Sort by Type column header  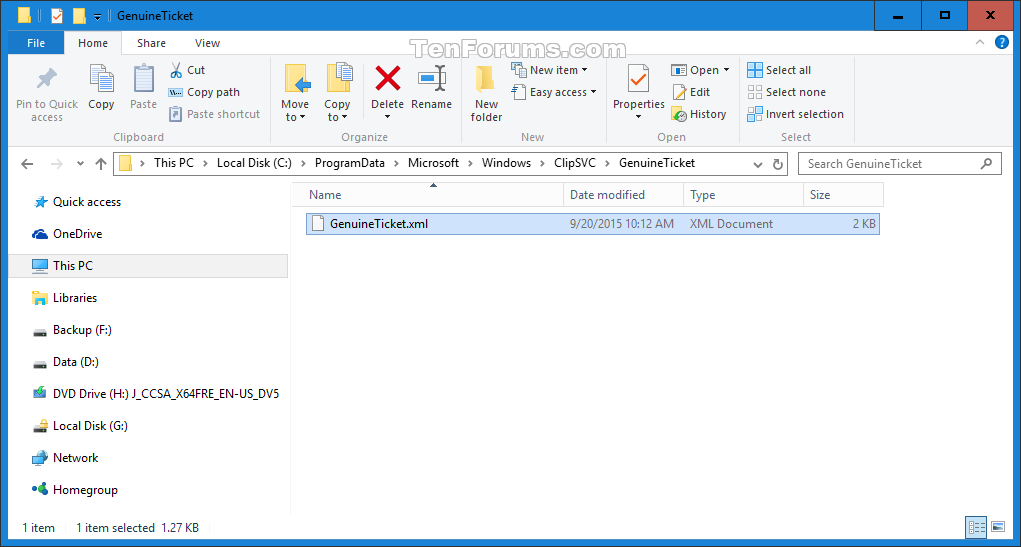click(x=743, y=195)
